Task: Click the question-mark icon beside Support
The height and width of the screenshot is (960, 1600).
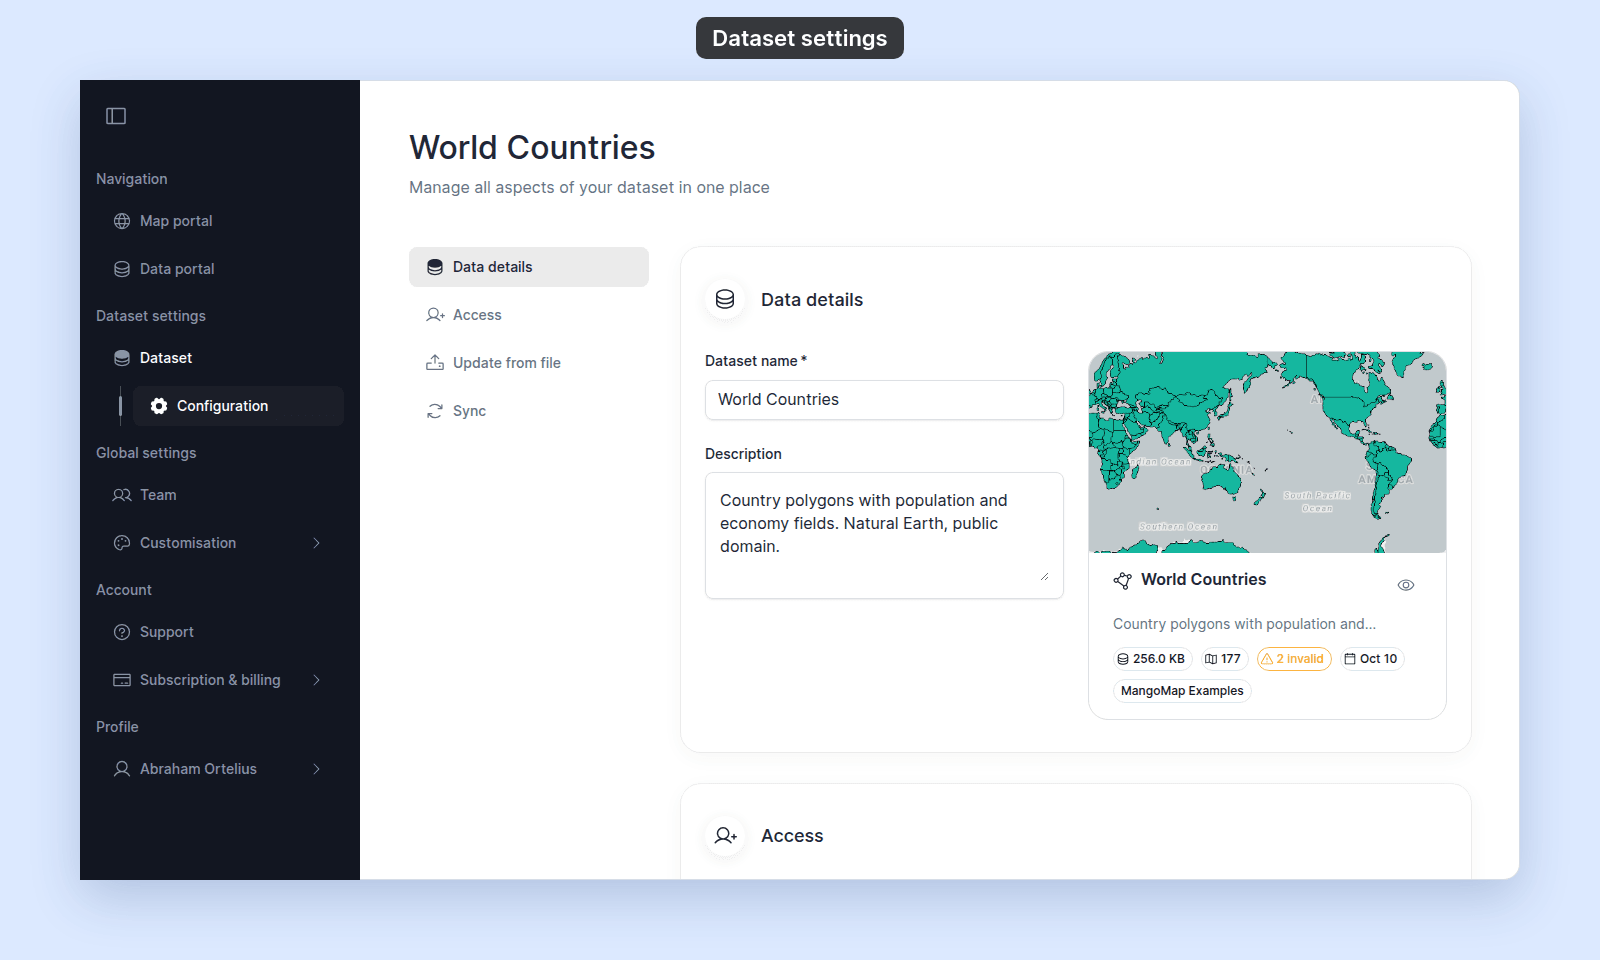Action: 122,632
